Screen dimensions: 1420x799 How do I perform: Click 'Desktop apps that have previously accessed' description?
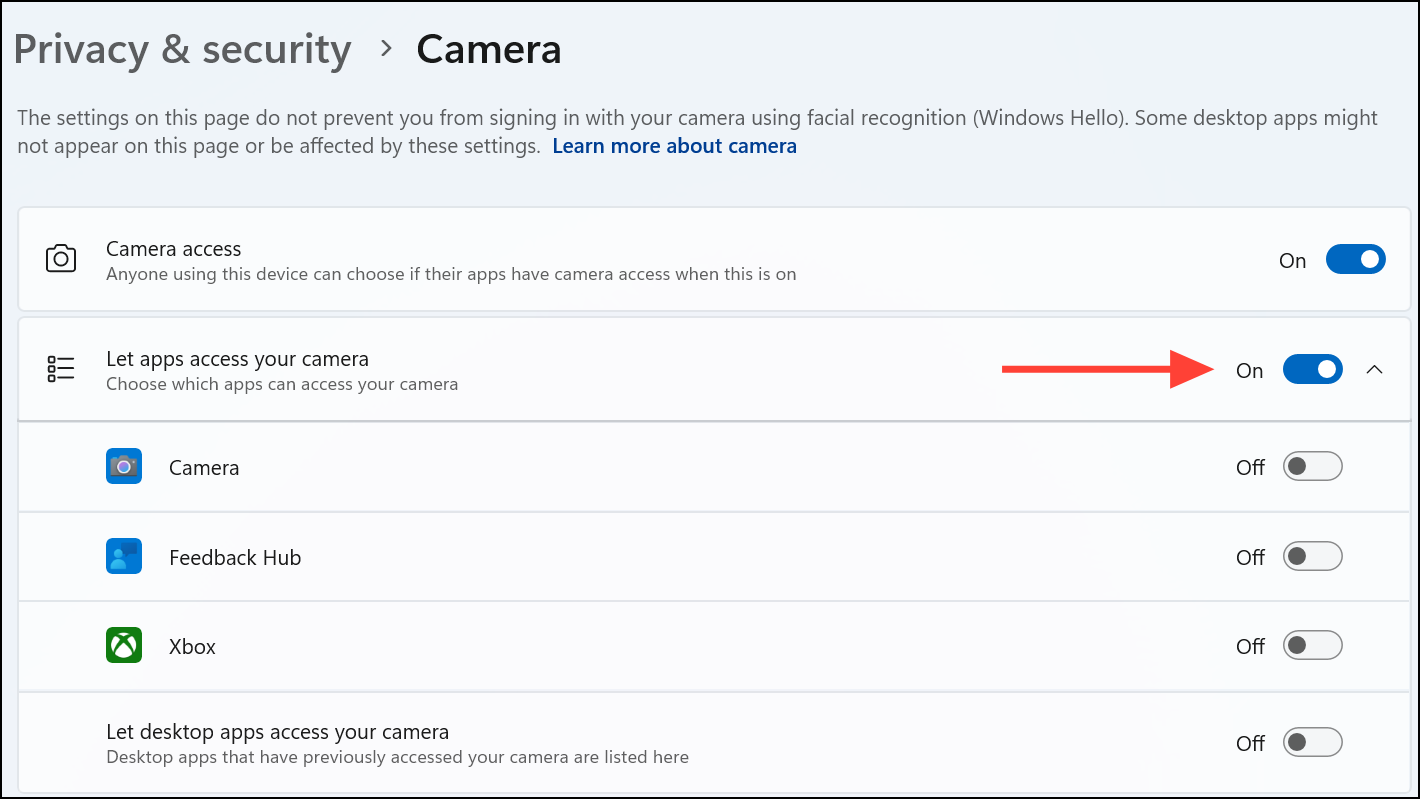click(397, 757)
